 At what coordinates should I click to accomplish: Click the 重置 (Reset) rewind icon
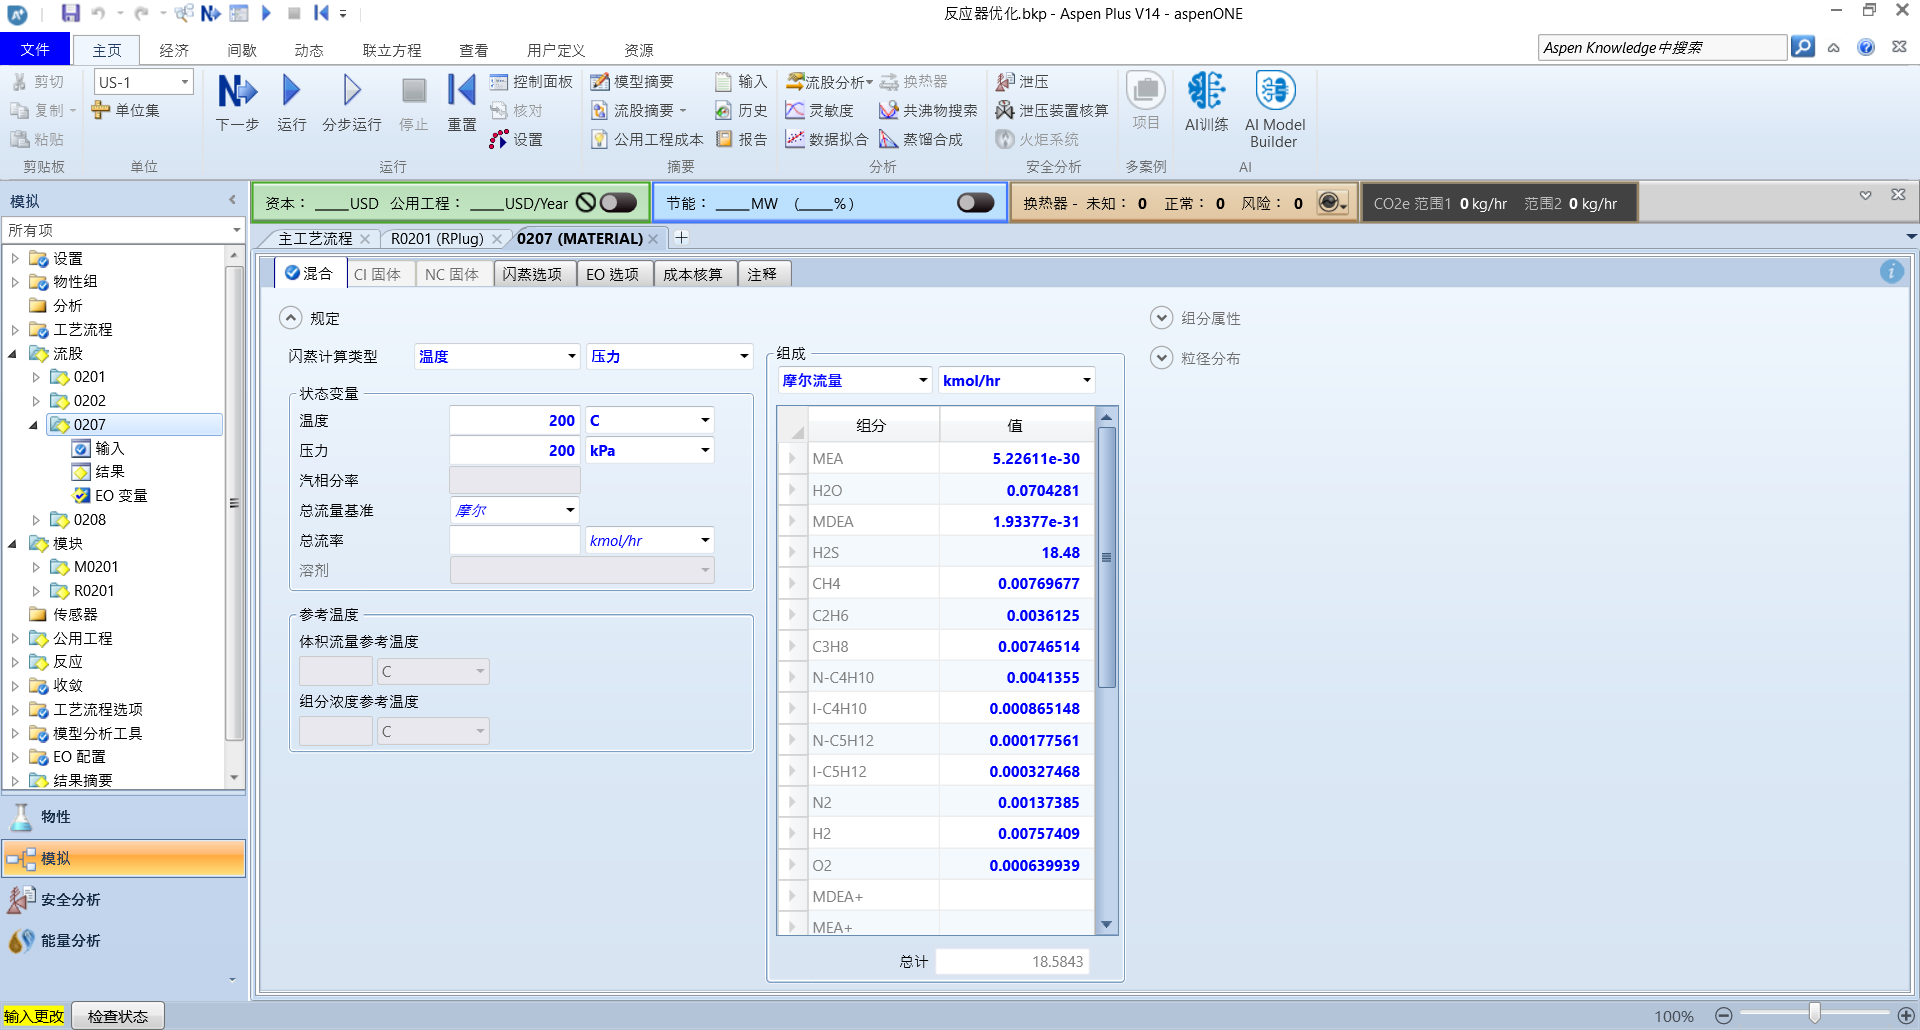(x=461, y=92)
